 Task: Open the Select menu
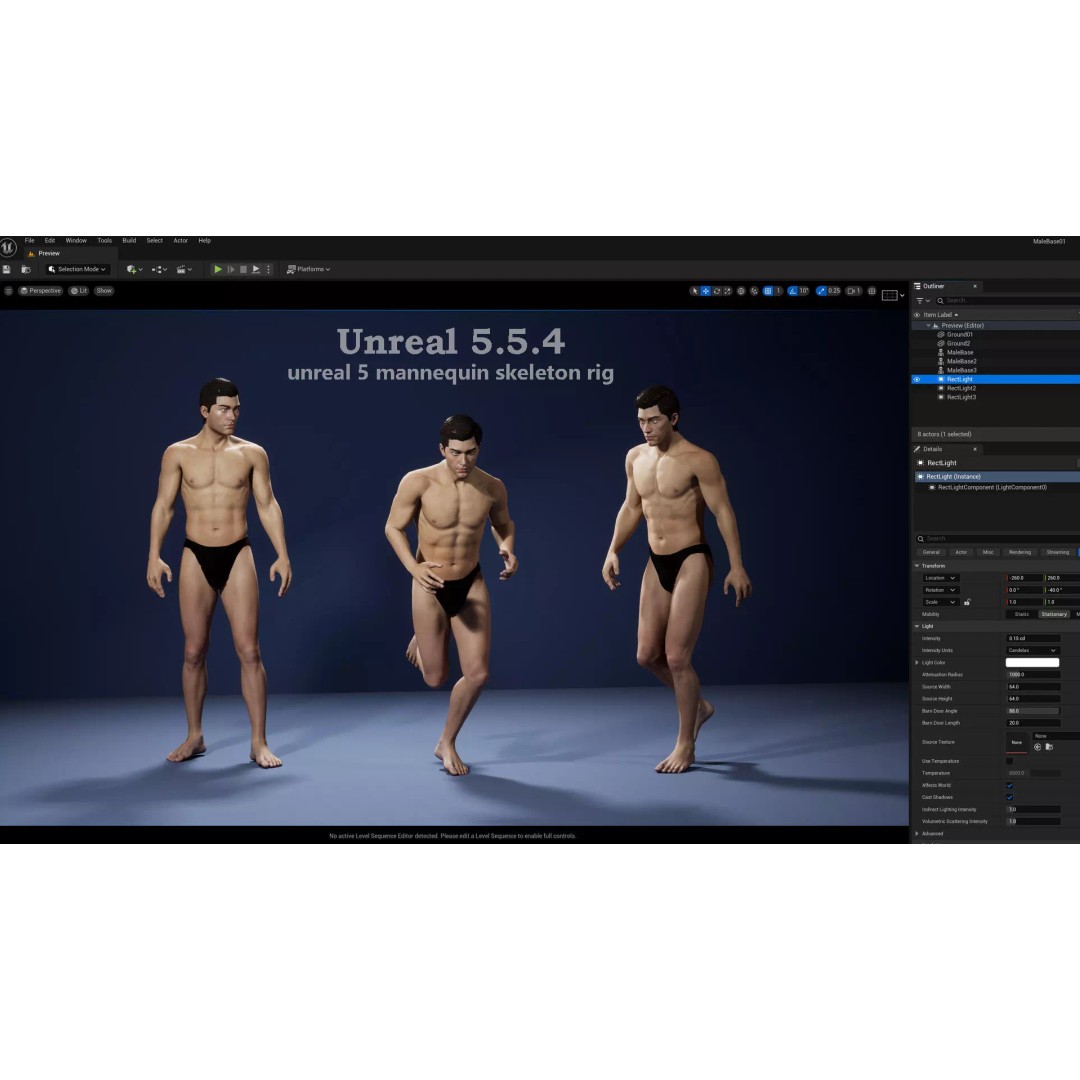click(154, 241)
